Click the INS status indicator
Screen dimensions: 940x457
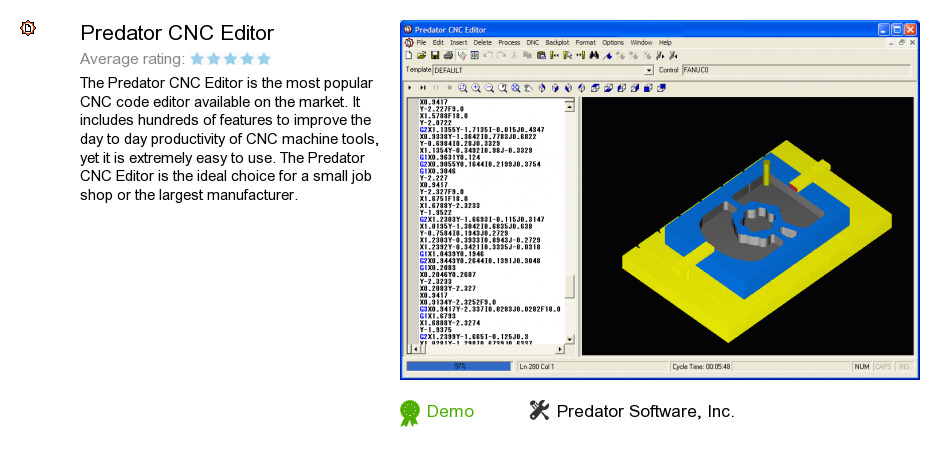coord(904,366)
